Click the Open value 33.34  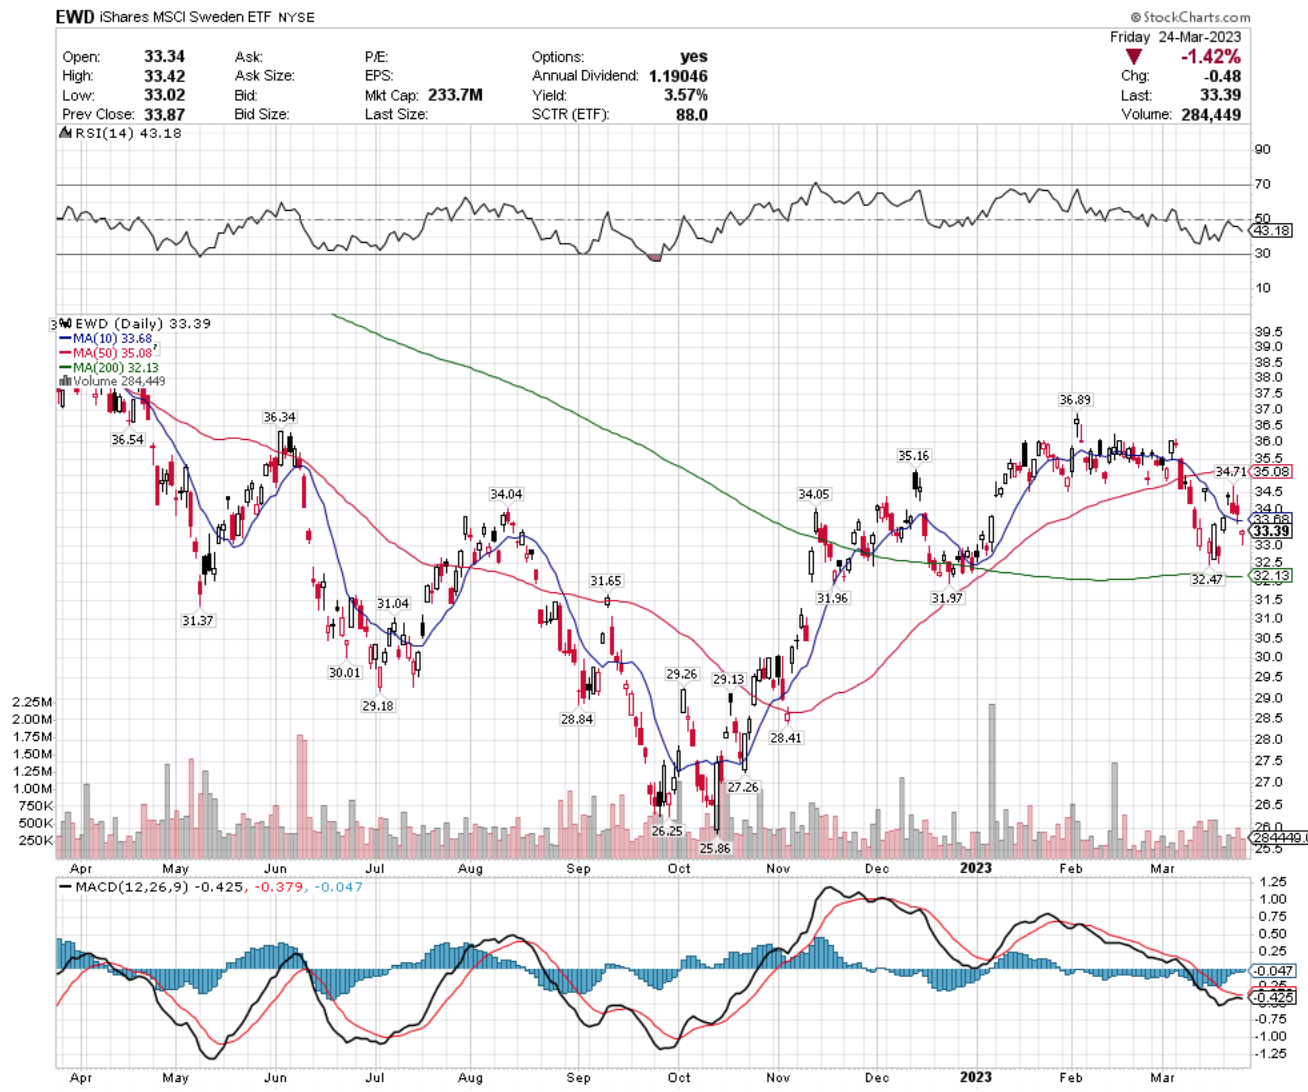pyautogui.click(x=164, y=57)
